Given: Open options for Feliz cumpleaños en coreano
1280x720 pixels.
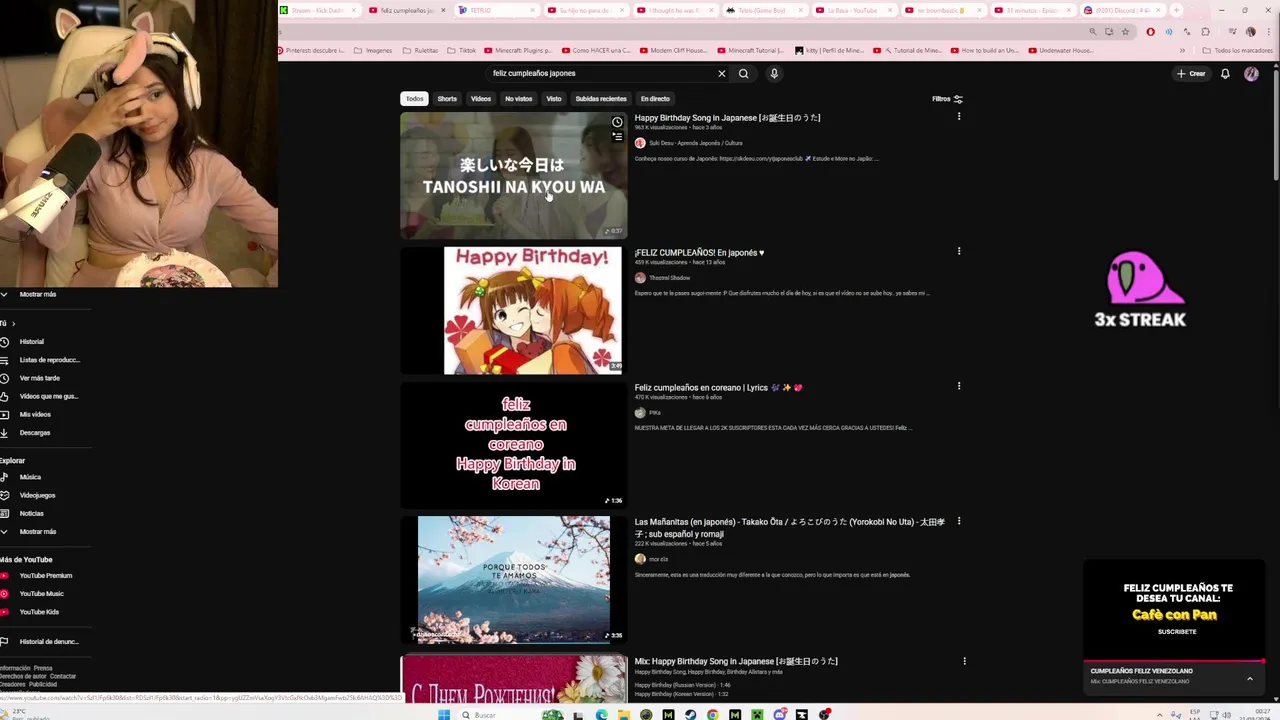Looking at the screenshot, I should pos(959,387).
